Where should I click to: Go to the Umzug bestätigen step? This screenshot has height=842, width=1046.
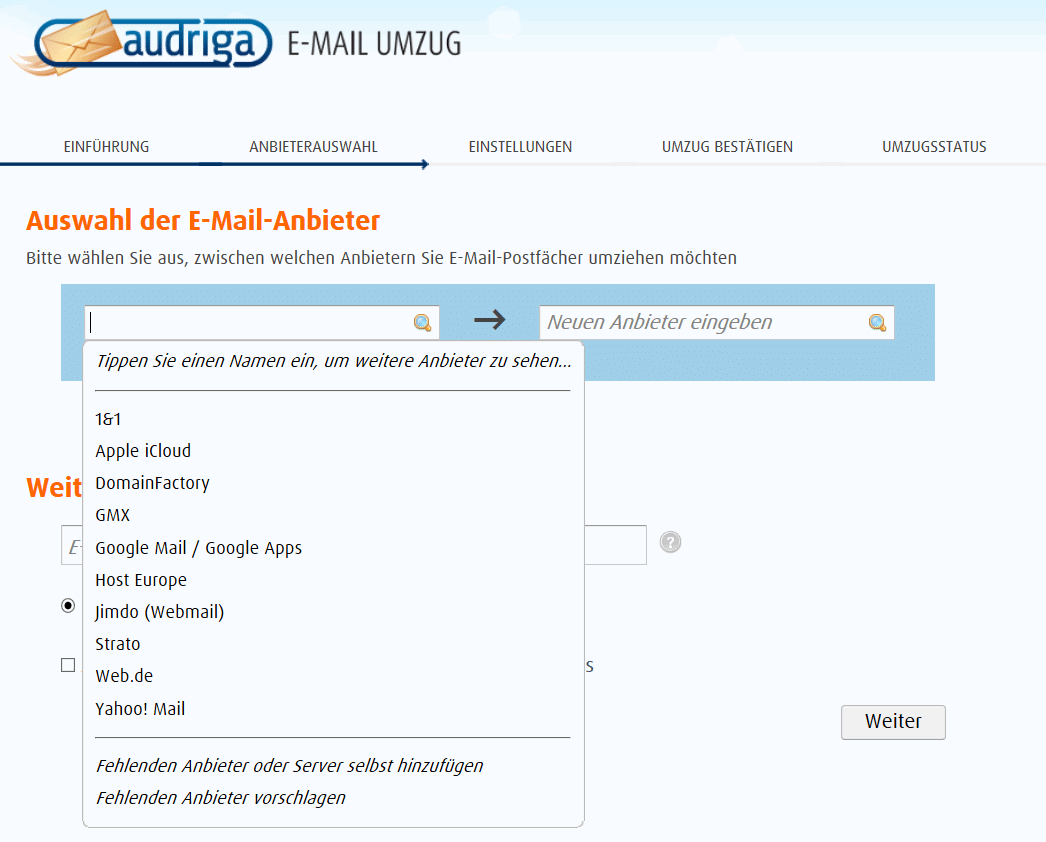727,147
